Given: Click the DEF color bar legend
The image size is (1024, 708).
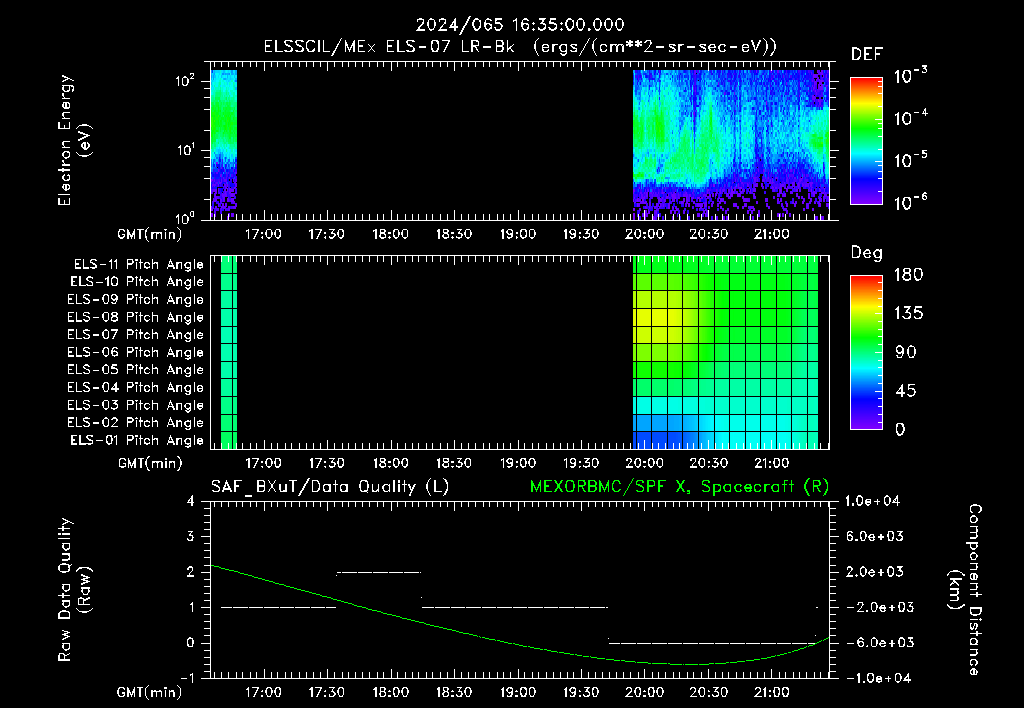Looking at the screenshot, I should (x=866, y=141).
